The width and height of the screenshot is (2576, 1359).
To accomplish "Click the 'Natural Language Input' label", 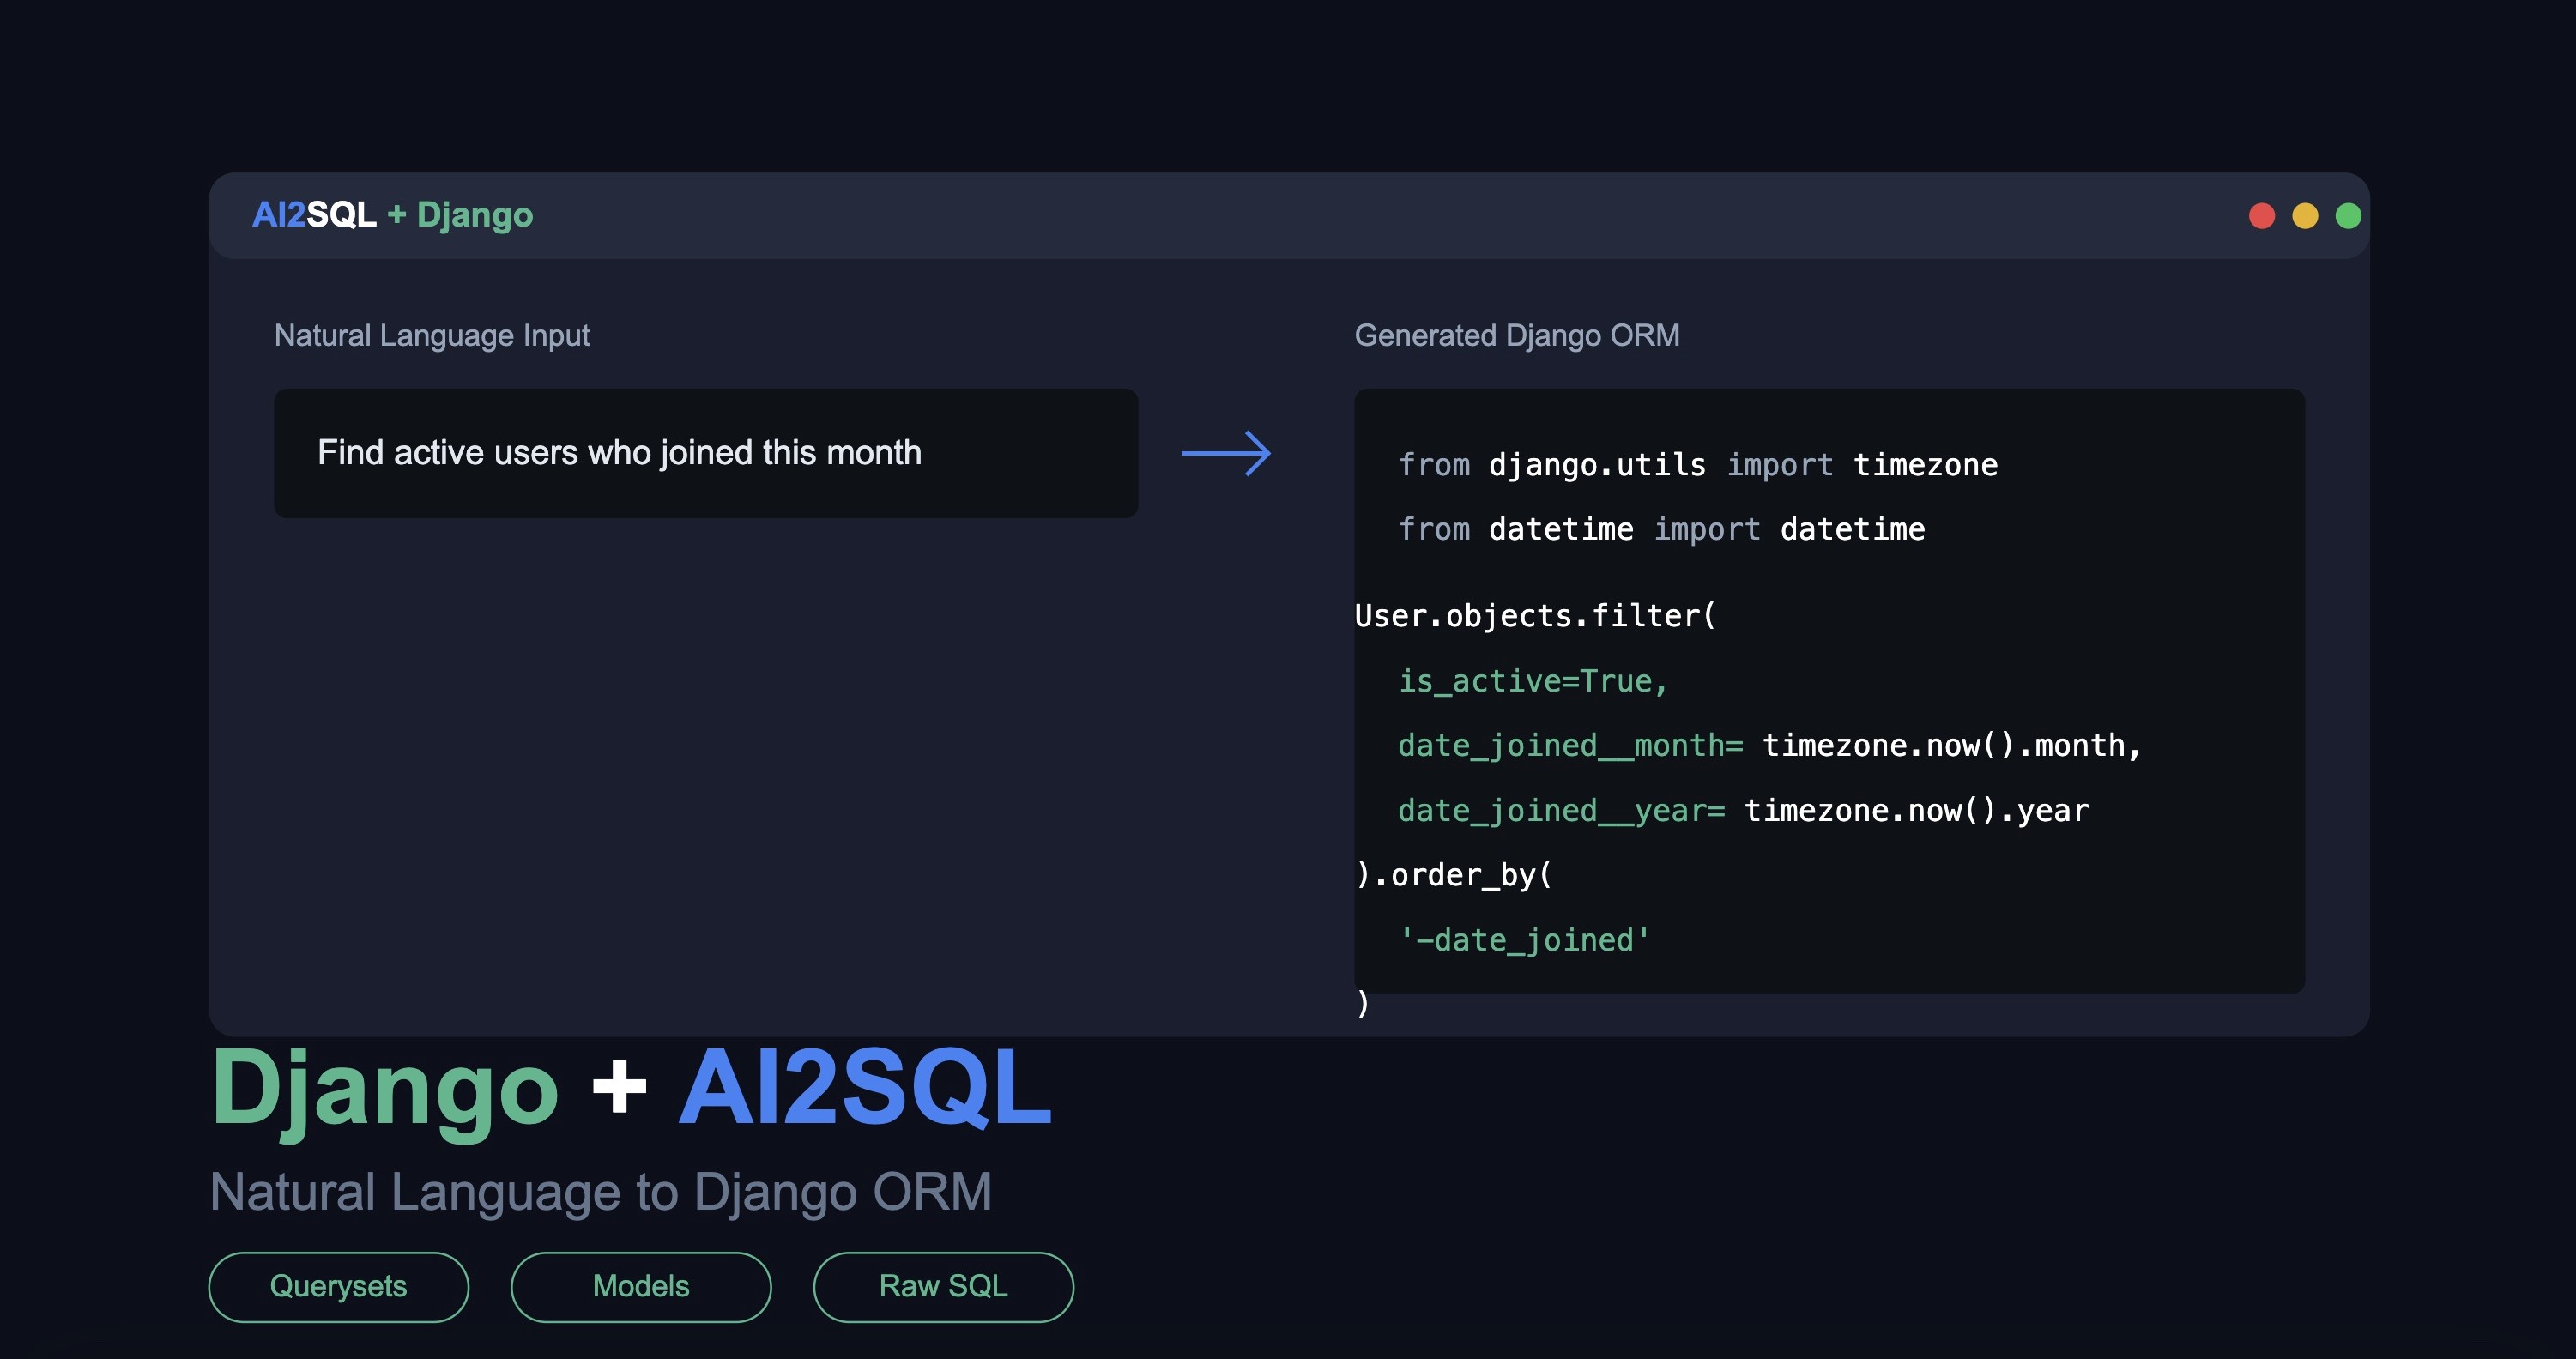I will click(x=432, y=335).
